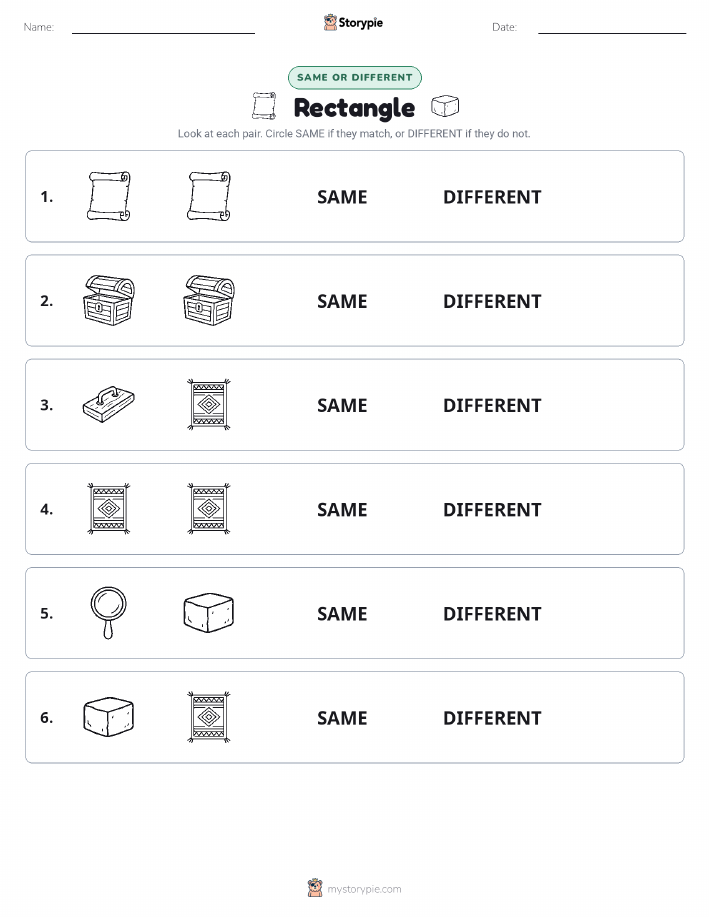Click the Storypie bear logo at top
The width and height of the screenshot is (709, 917).
[331, 22]
